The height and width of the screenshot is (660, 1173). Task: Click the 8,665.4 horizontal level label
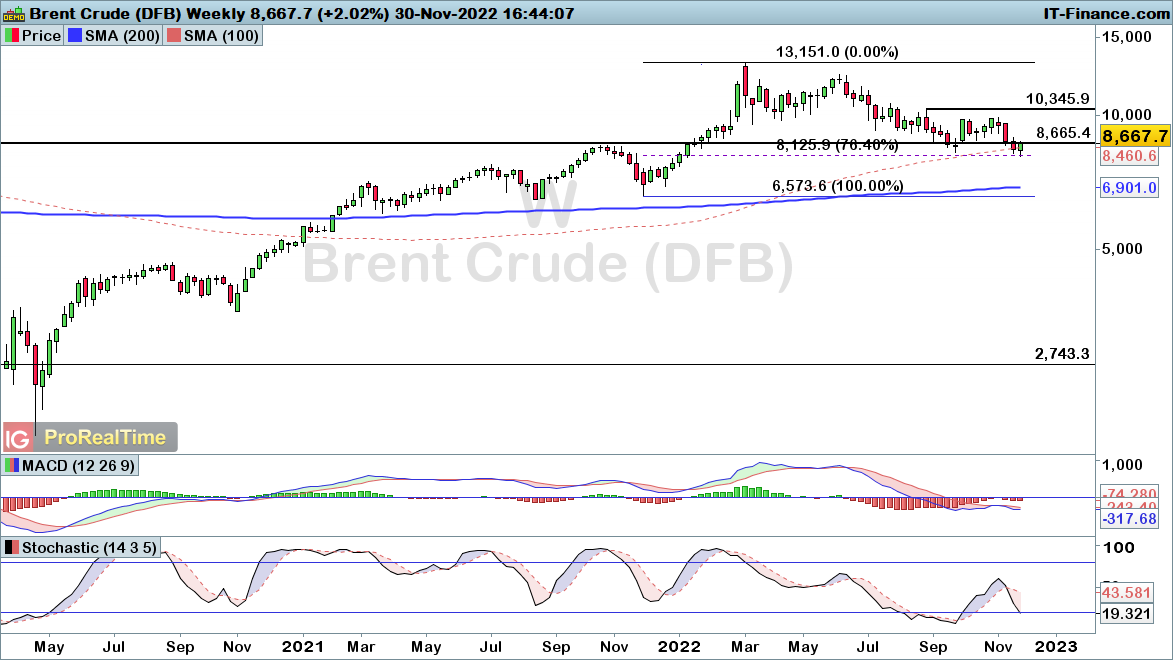(1063, 132)
